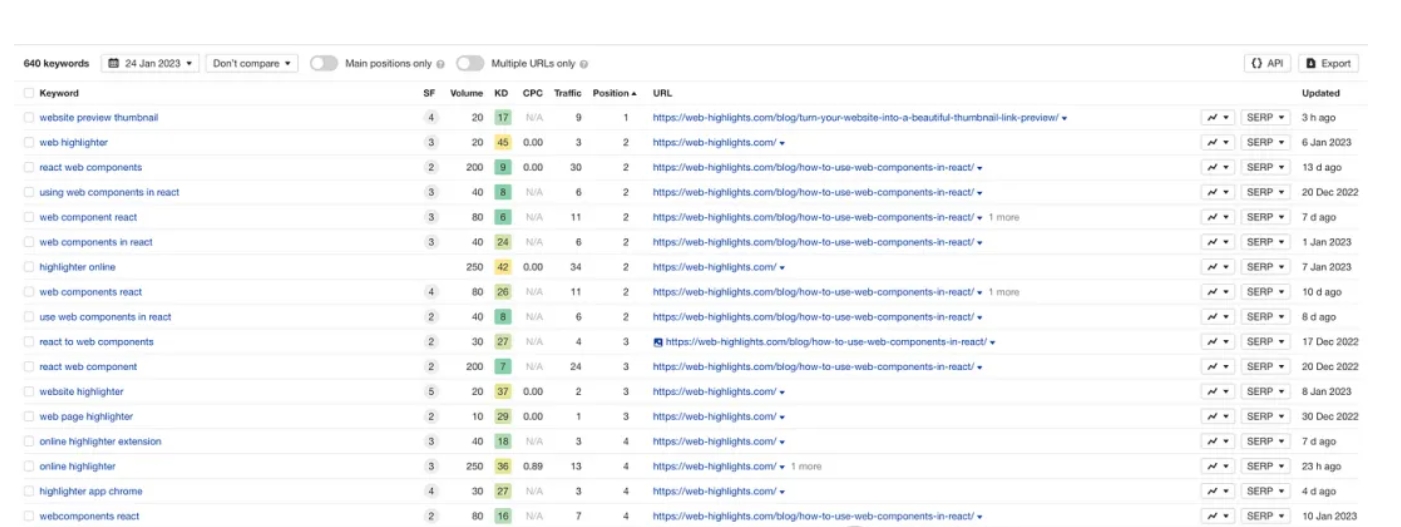1401x527 pixels.
Task: Open trend chart for web components react row
Action: 1217,292
